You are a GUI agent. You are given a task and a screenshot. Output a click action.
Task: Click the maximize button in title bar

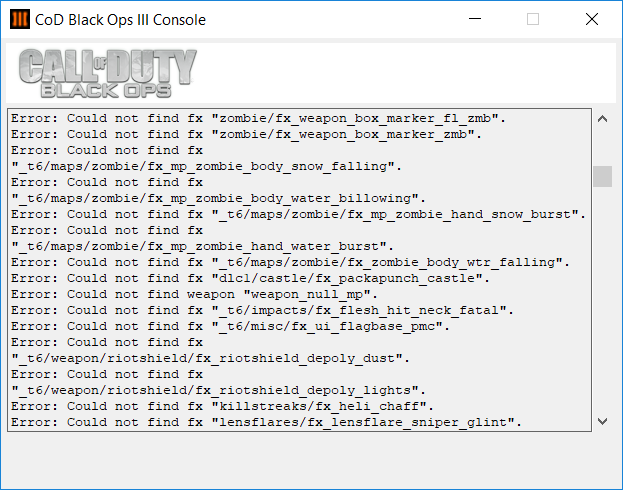pos(532,19)
